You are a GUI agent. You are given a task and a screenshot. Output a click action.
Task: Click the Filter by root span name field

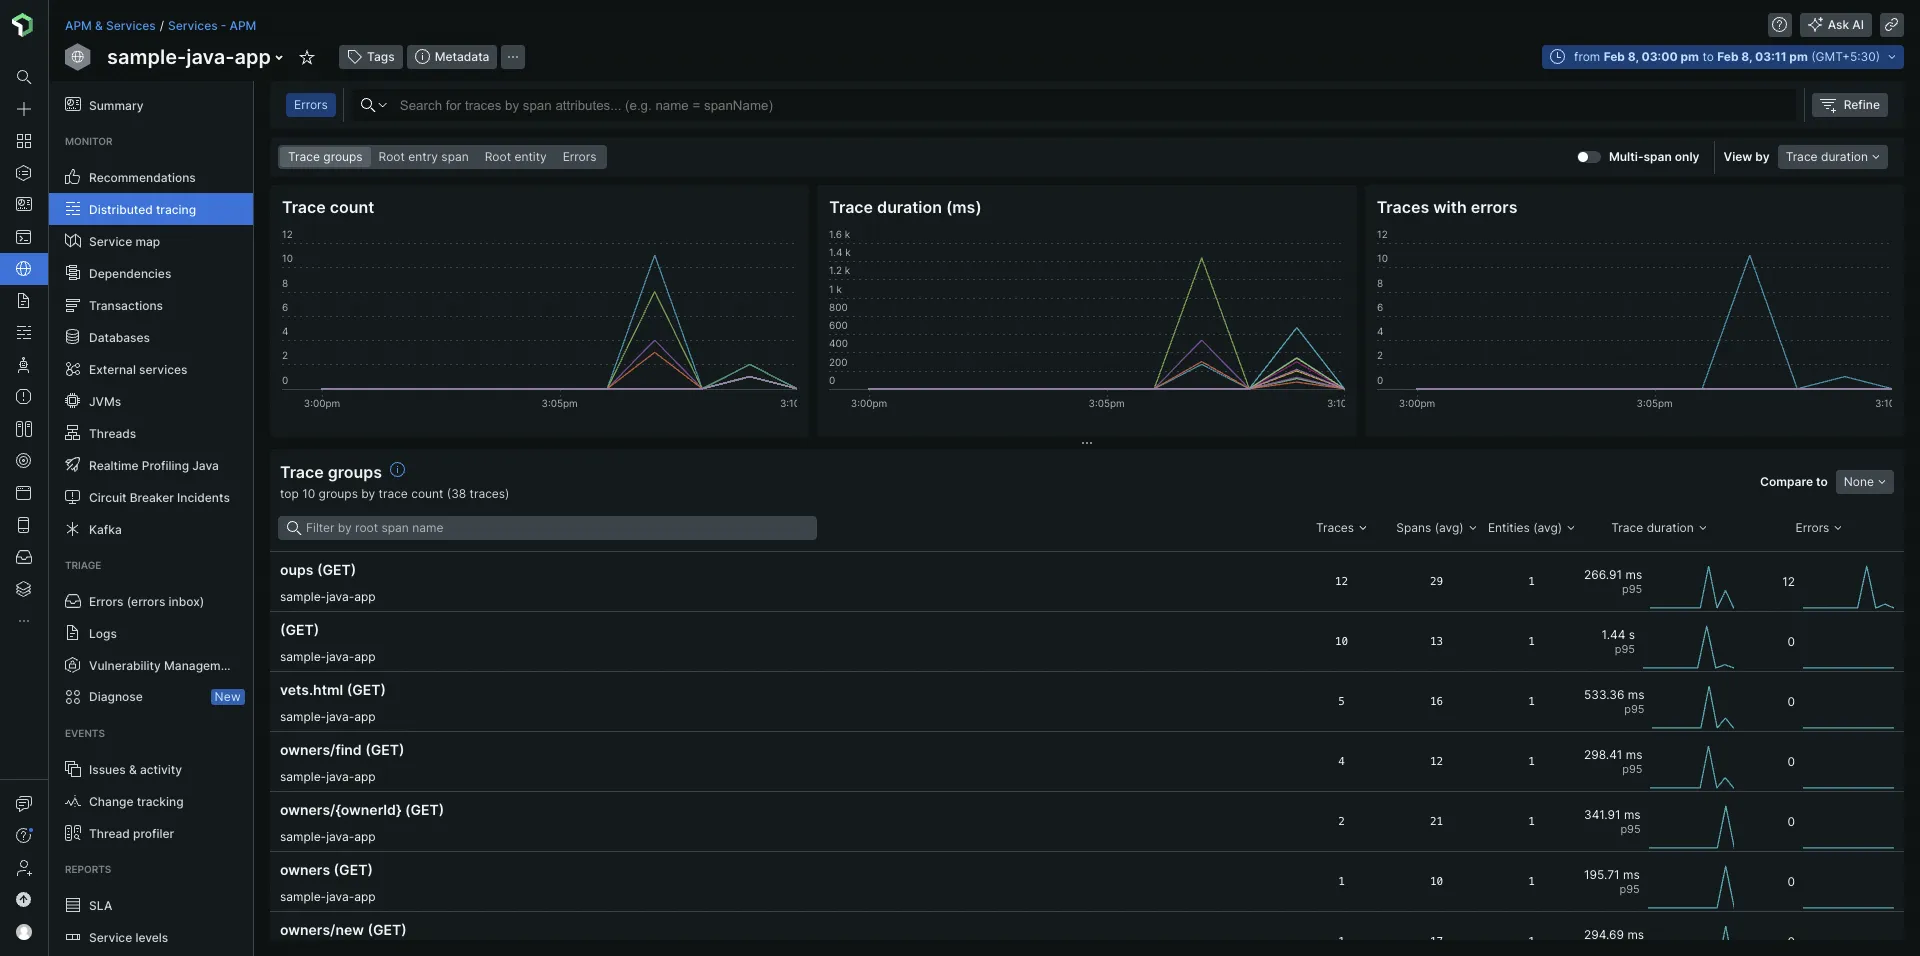click(547, 528)
